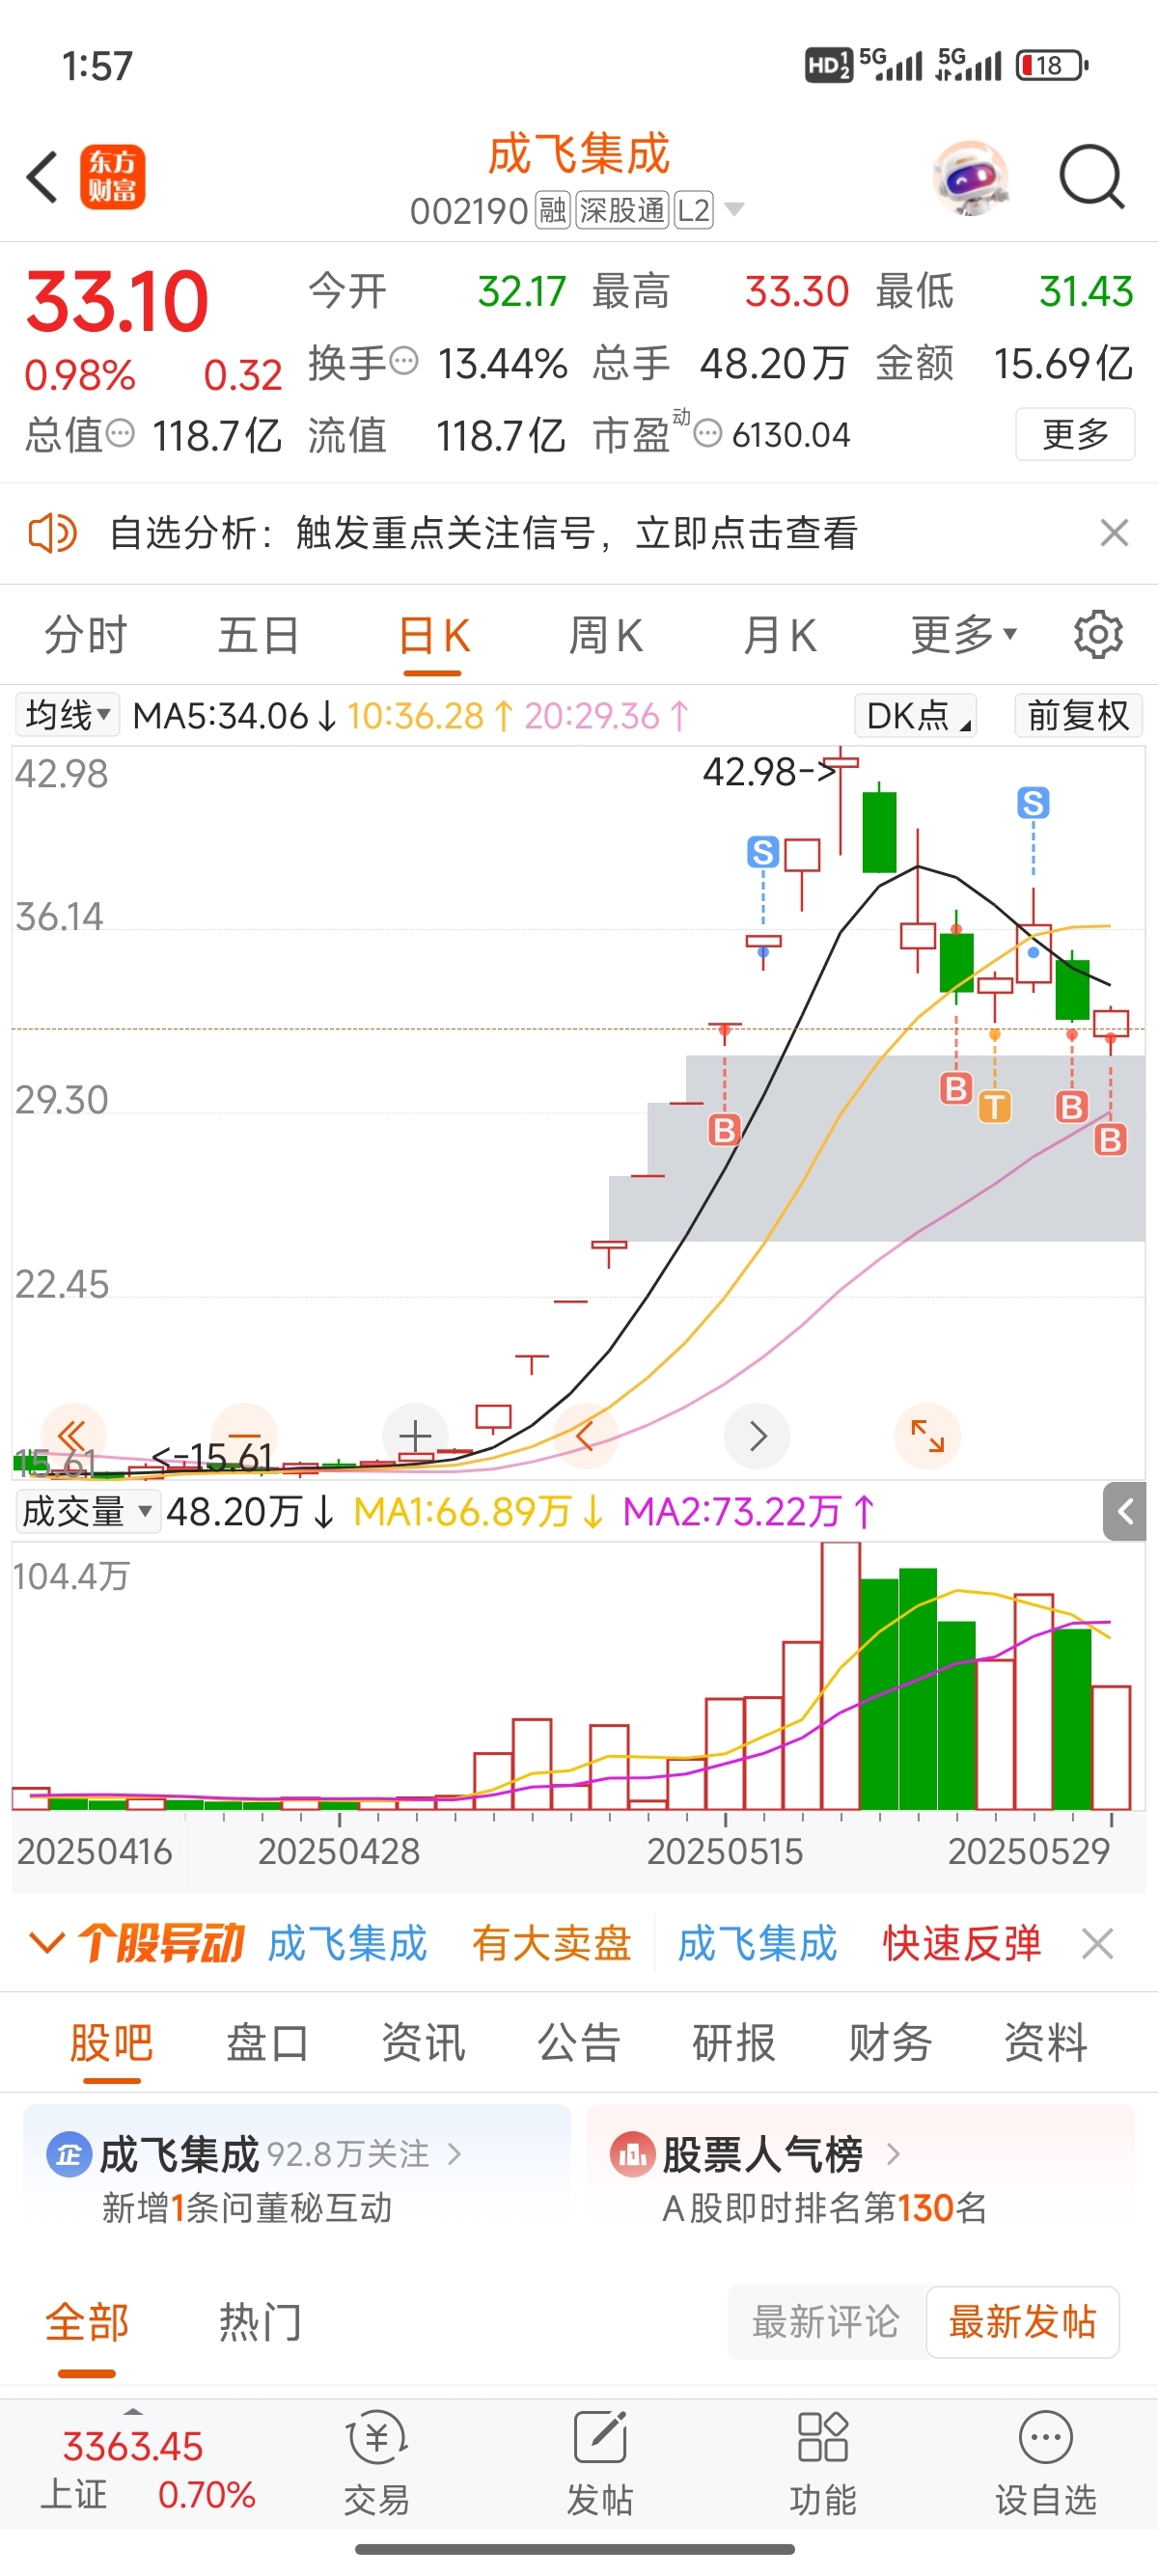Tap the 总值 info icon
The height and width of the screenshot is (2576, 1158).
pos(120,434)
